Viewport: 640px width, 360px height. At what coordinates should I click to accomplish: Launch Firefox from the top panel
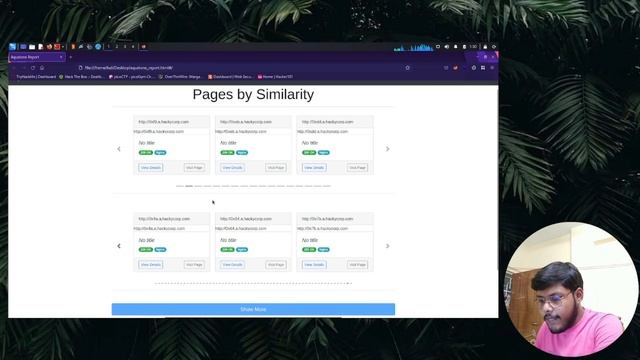(x=49, y=47)
